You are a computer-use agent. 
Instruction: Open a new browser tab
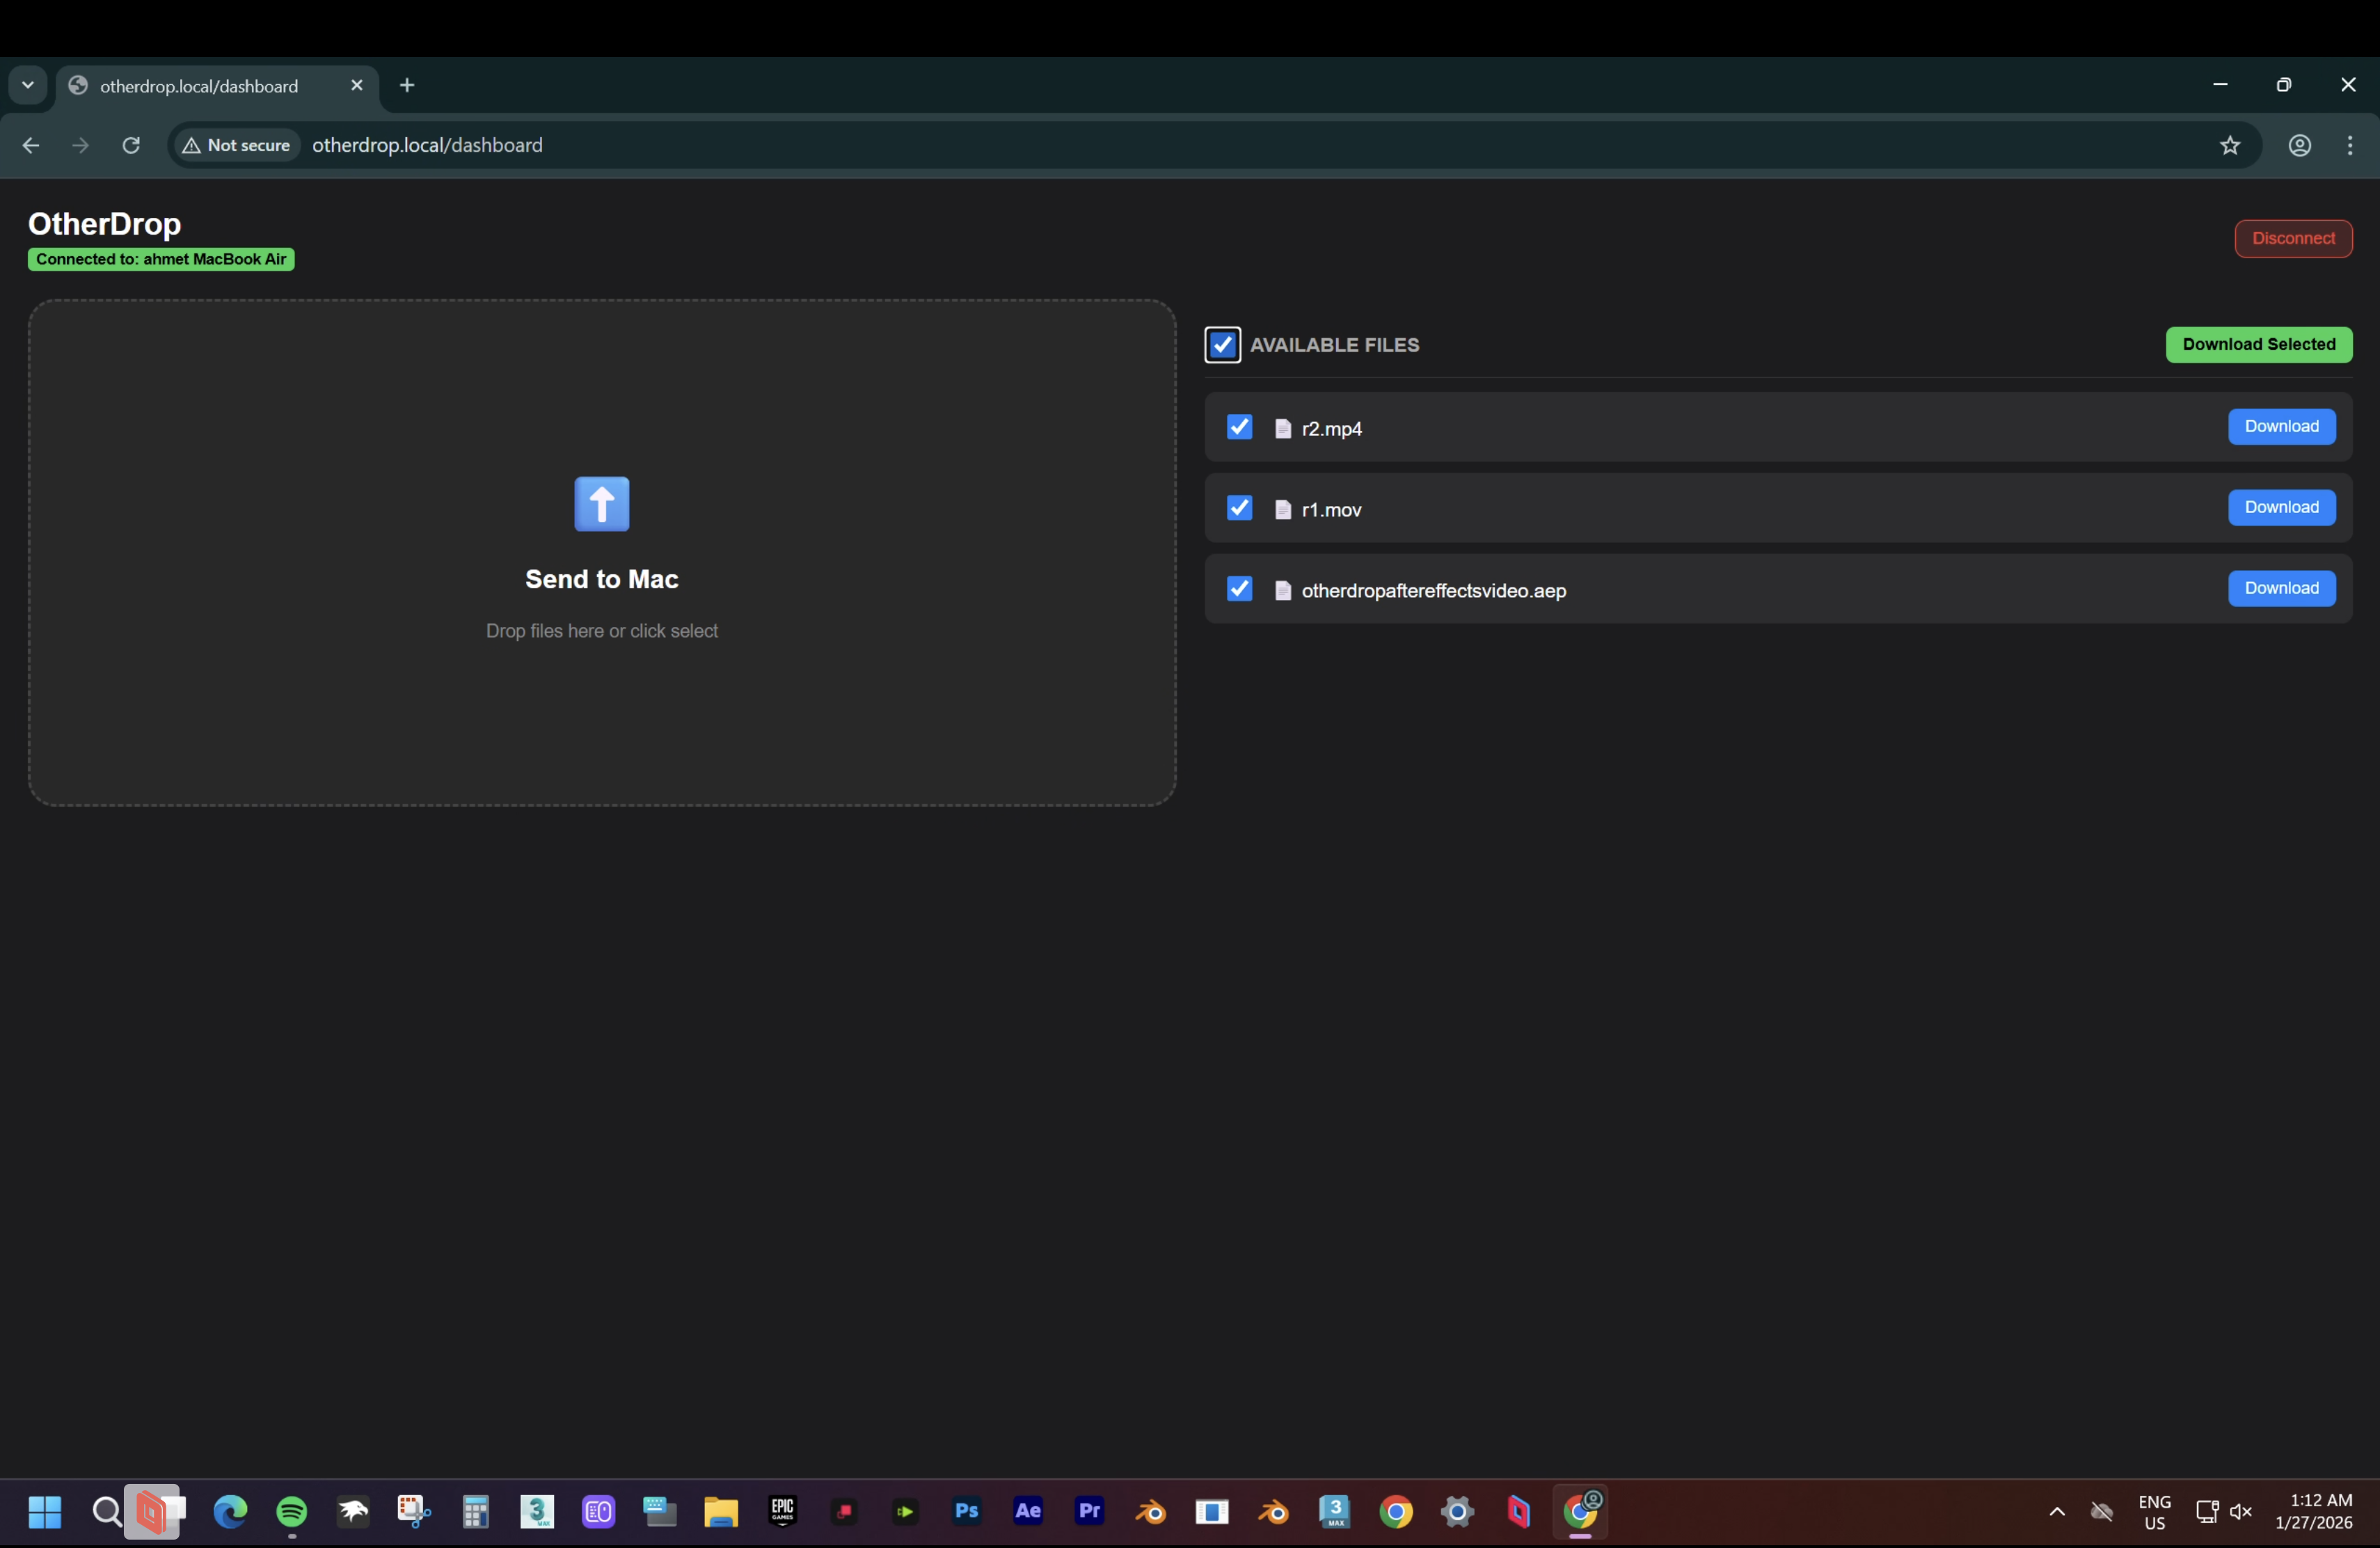tap(407, 85)
